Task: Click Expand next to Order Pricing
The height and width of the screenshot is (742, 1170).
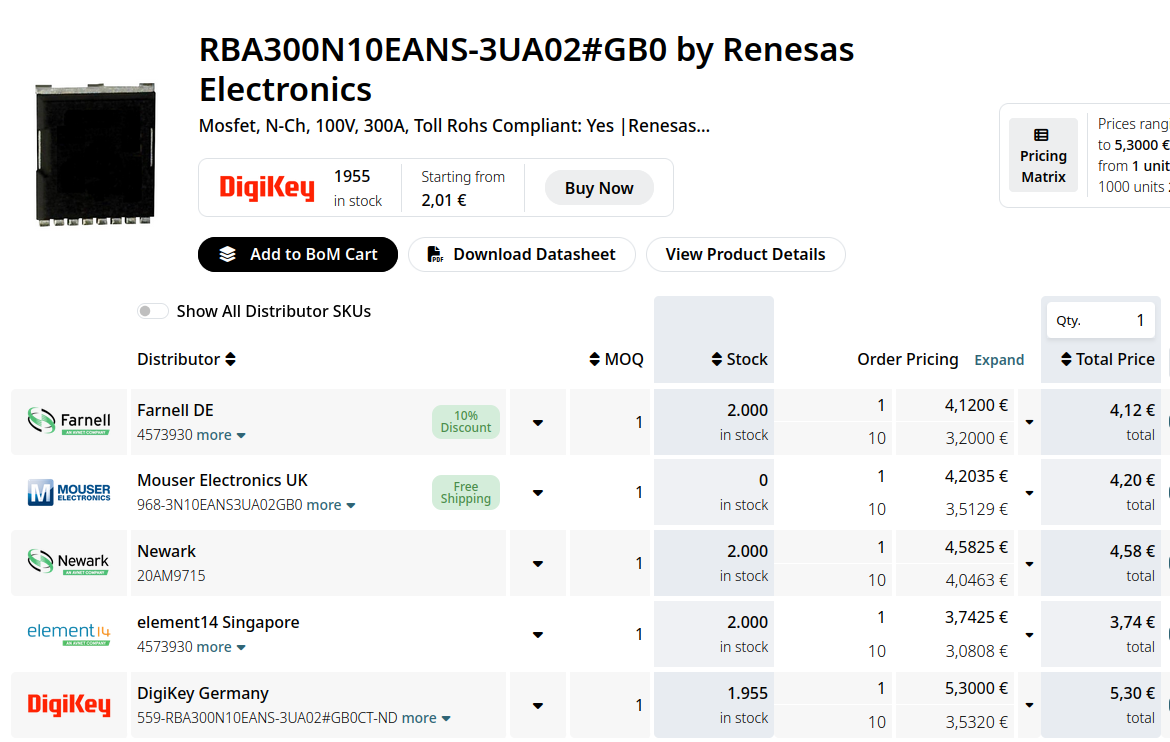Action: [x=998, y=360]
